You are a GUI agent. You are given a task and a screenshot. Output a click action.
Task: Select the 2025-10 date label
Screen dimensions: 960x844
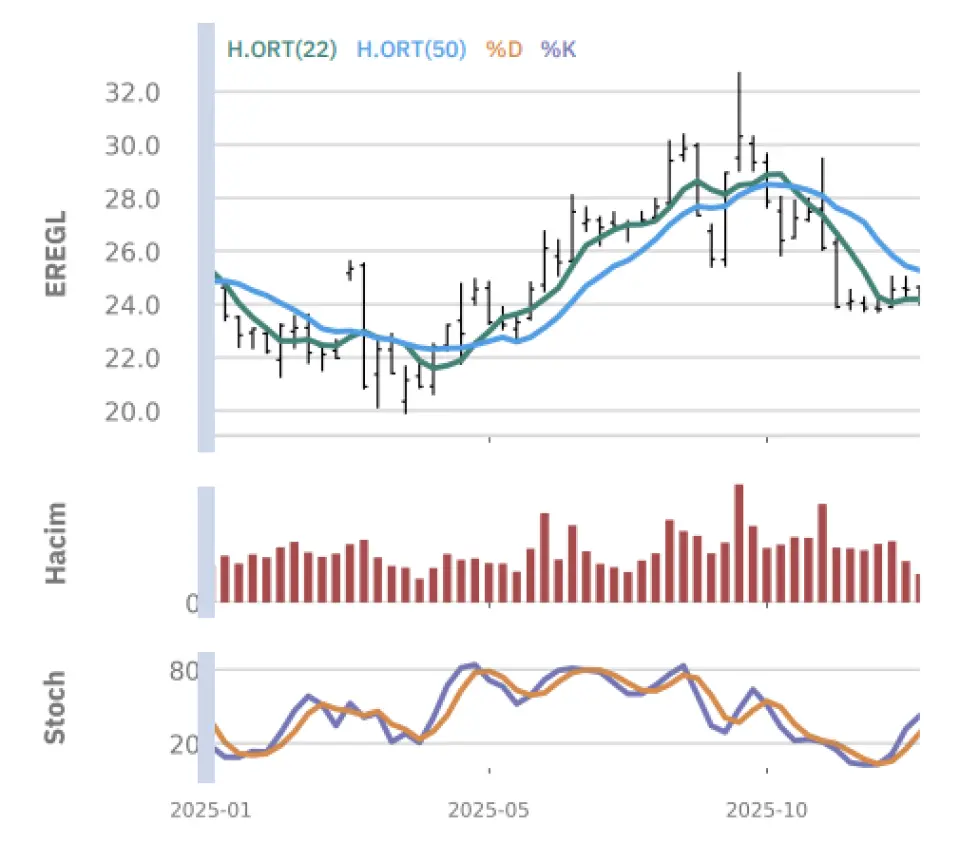[767, 810]
